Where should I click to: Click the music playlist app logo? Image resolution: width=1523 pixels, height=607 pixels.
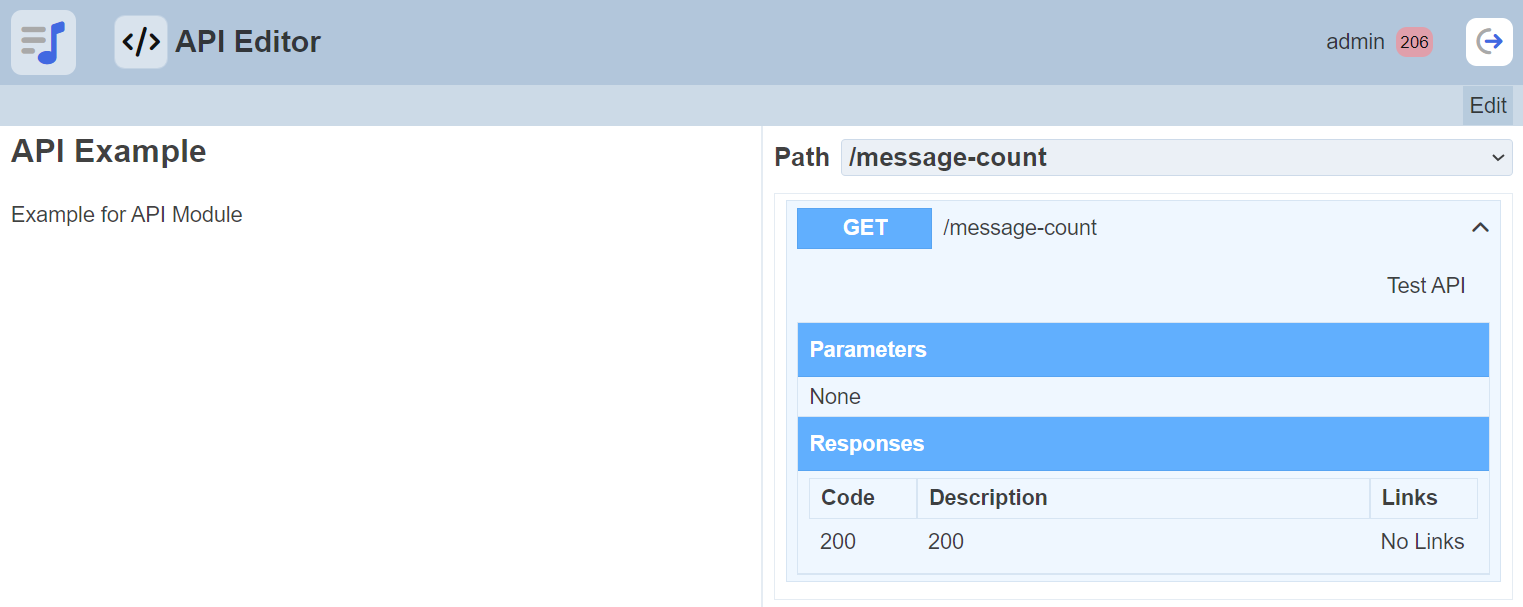coord(43,42)
